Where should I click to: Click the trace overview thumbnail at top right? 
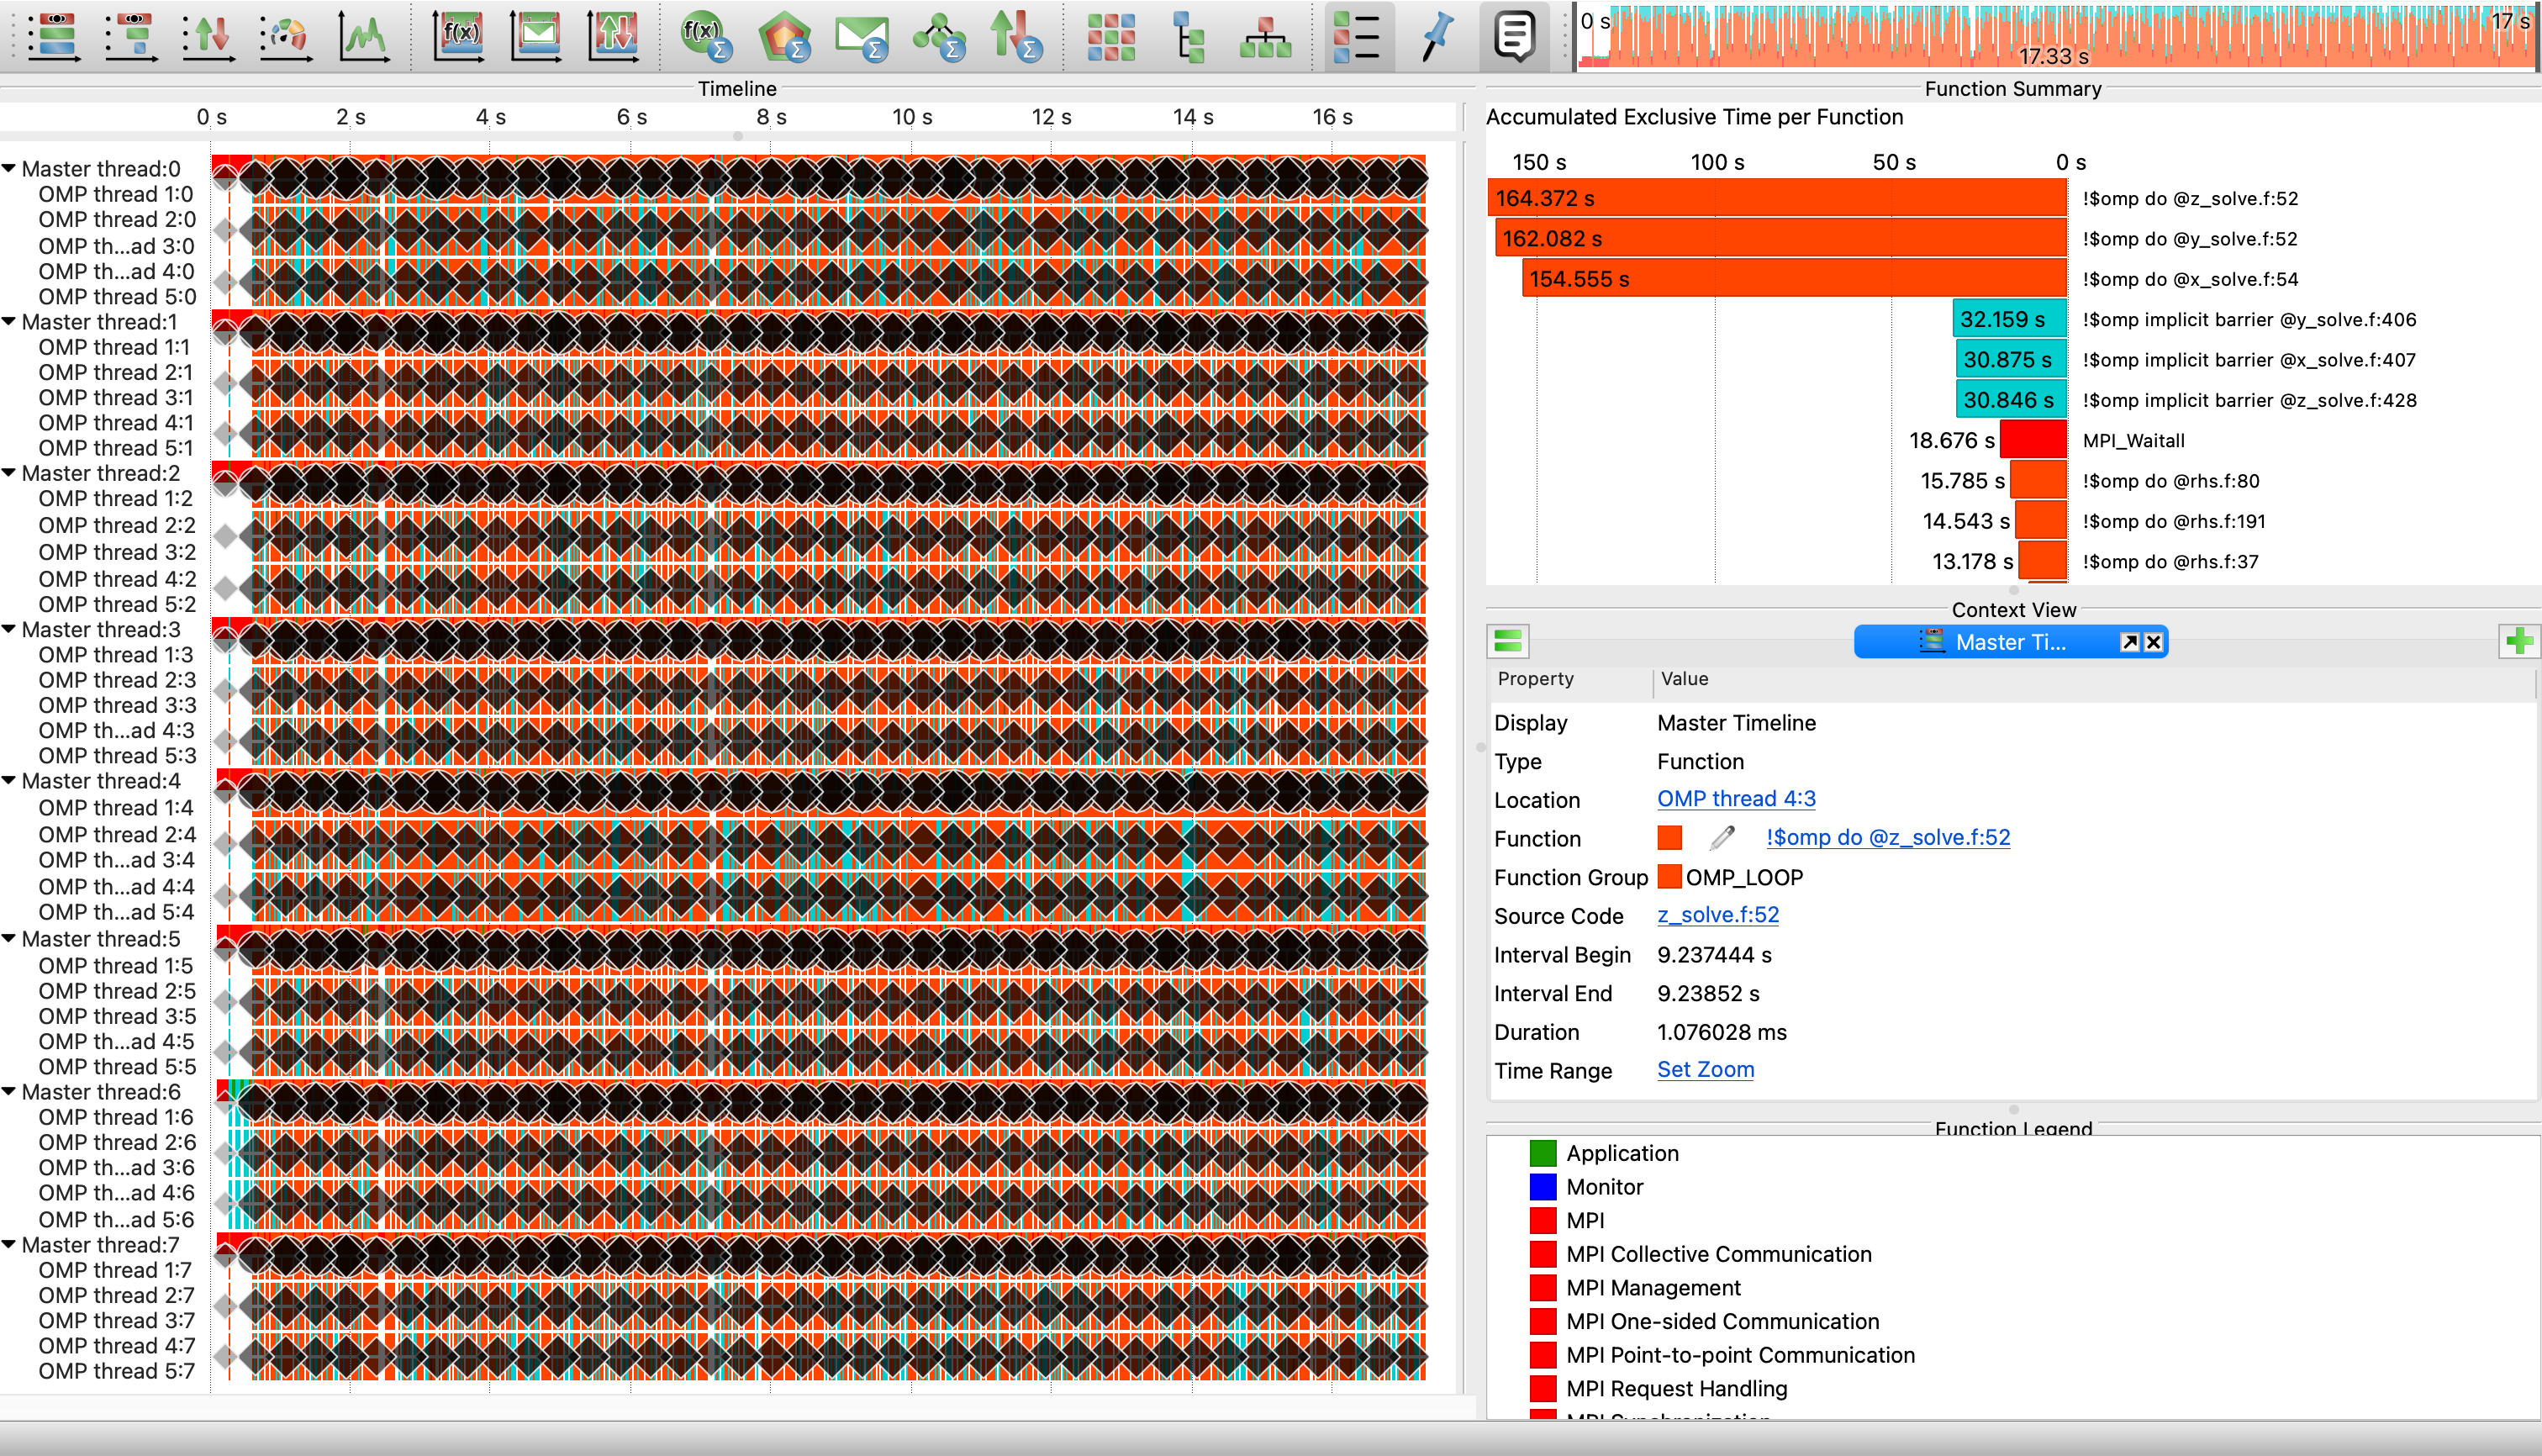[2056, 37]
